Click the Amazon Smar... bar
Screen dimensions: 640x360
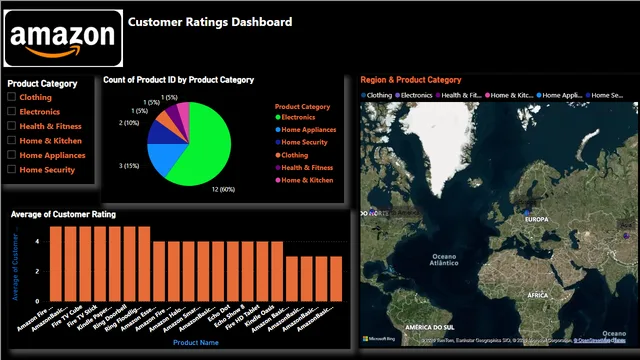click(203, 271)
